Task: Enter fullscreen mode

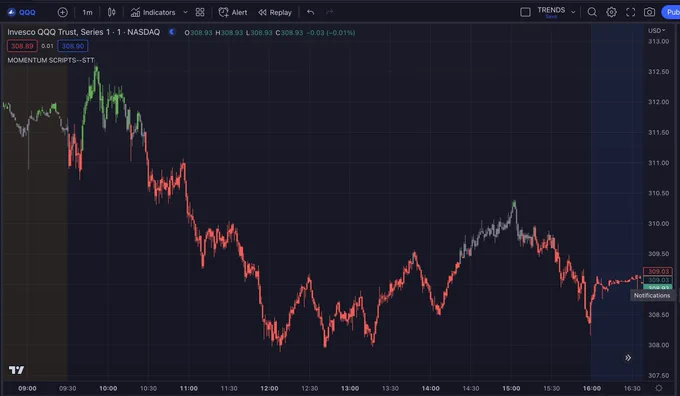Action: (x=631, y=12)
